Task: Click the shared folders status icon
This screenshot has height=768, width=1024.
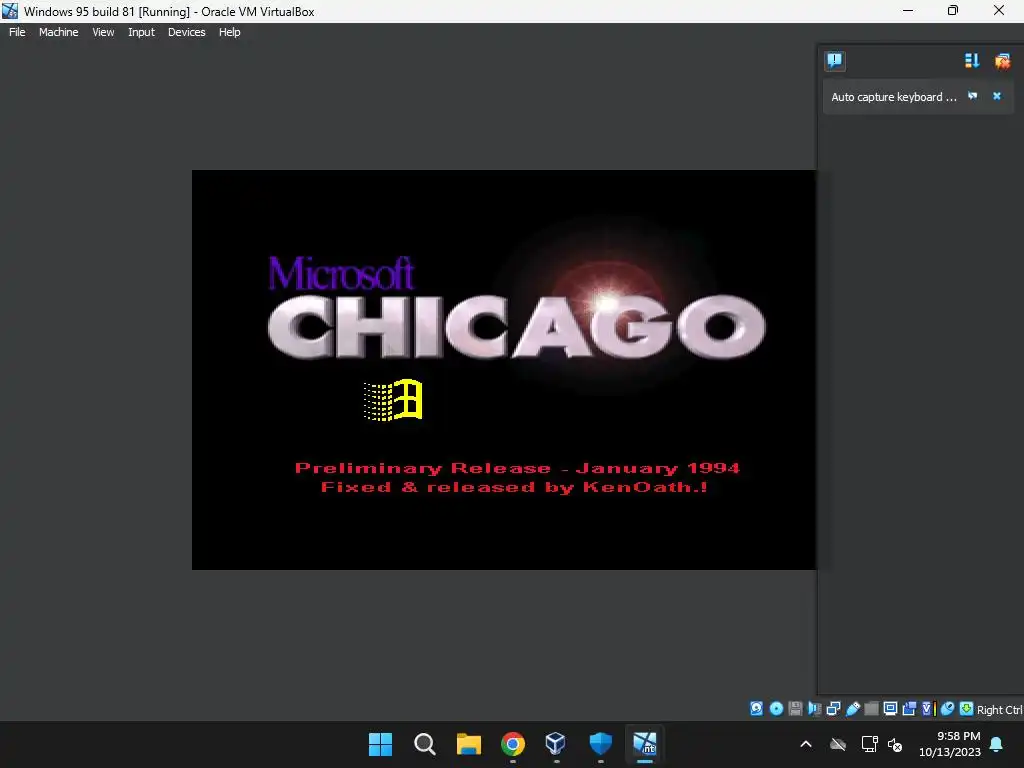Action: [x=871, y=709]
